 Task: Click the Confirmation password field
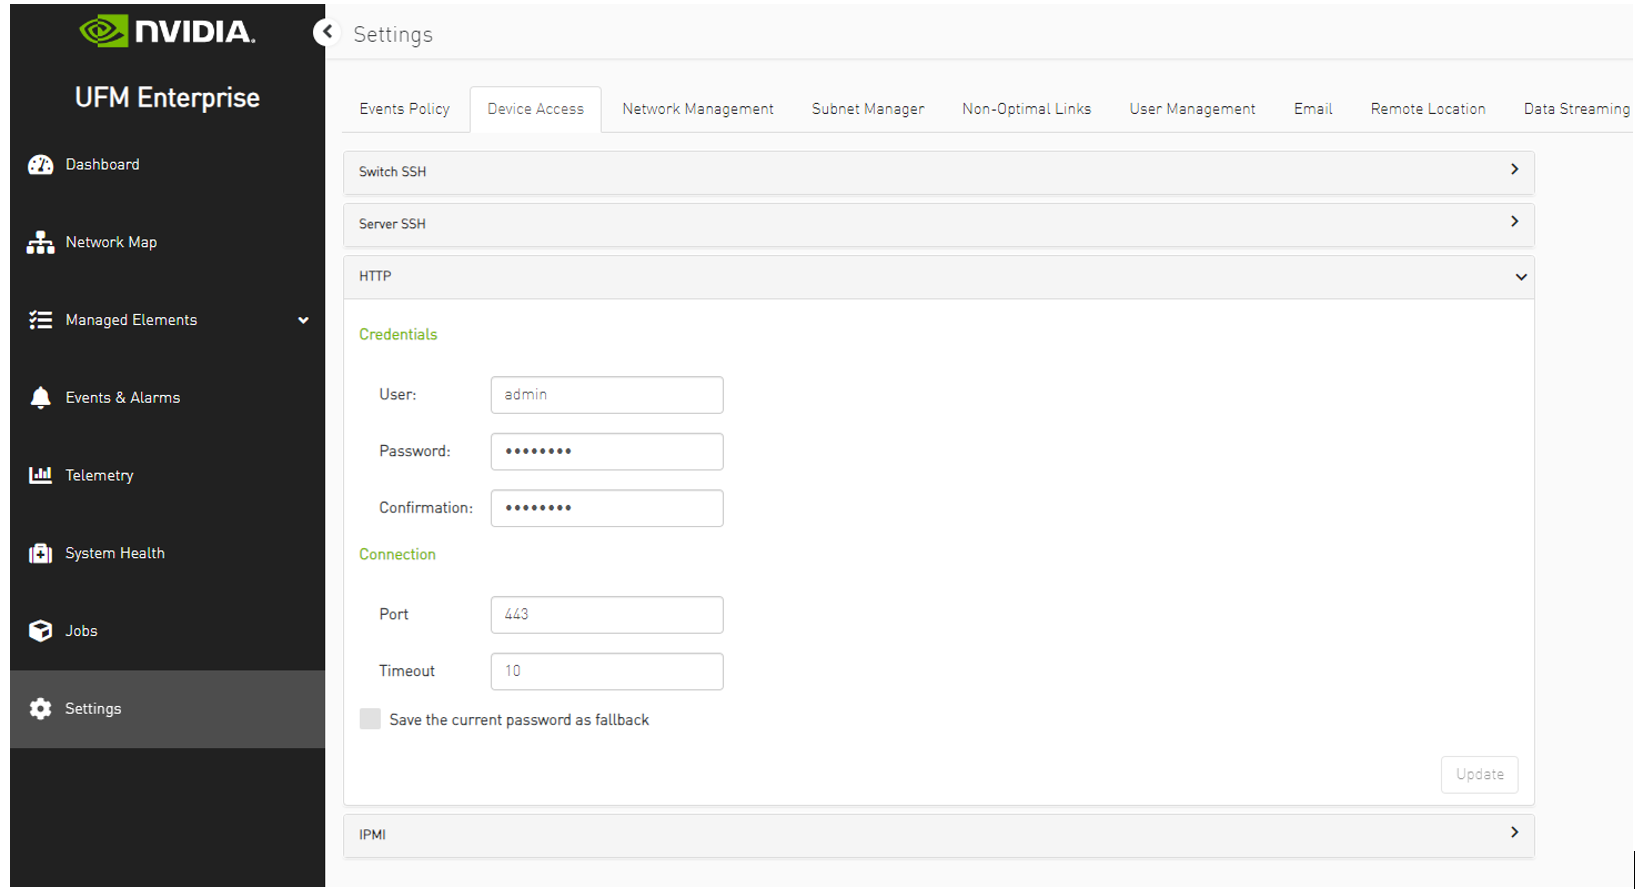[x=607, y=508]
